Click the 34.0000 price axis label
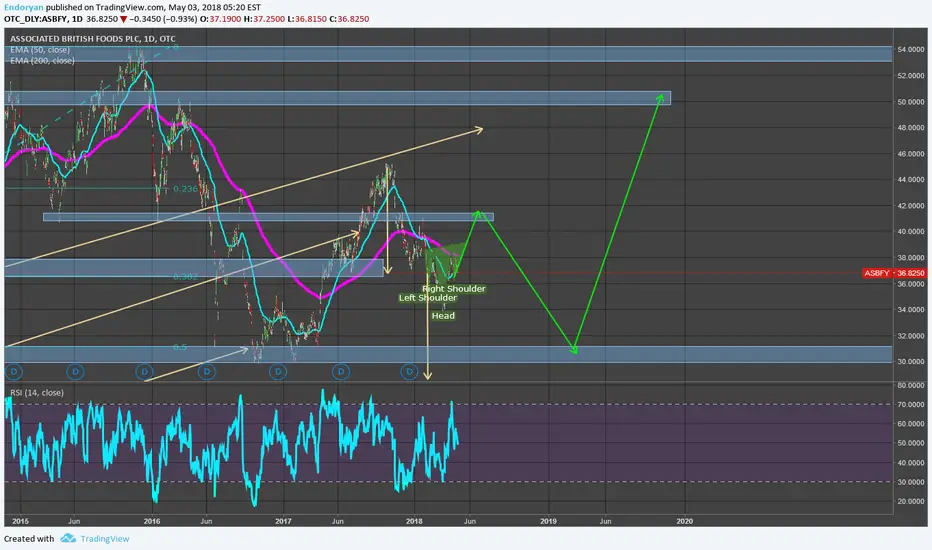Viewport: 932px width, 550px height. coord(910,310)
